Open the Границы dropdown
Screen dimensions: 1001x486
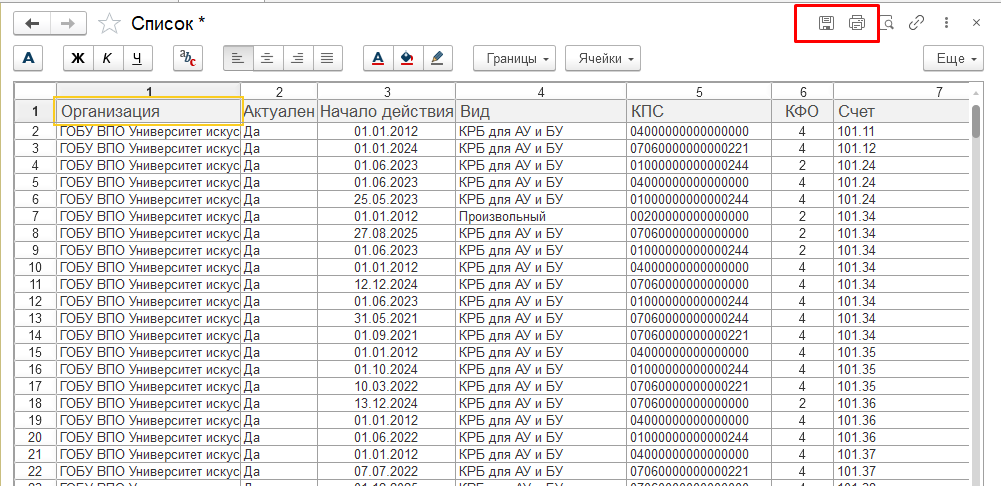[x=515, y=58]
